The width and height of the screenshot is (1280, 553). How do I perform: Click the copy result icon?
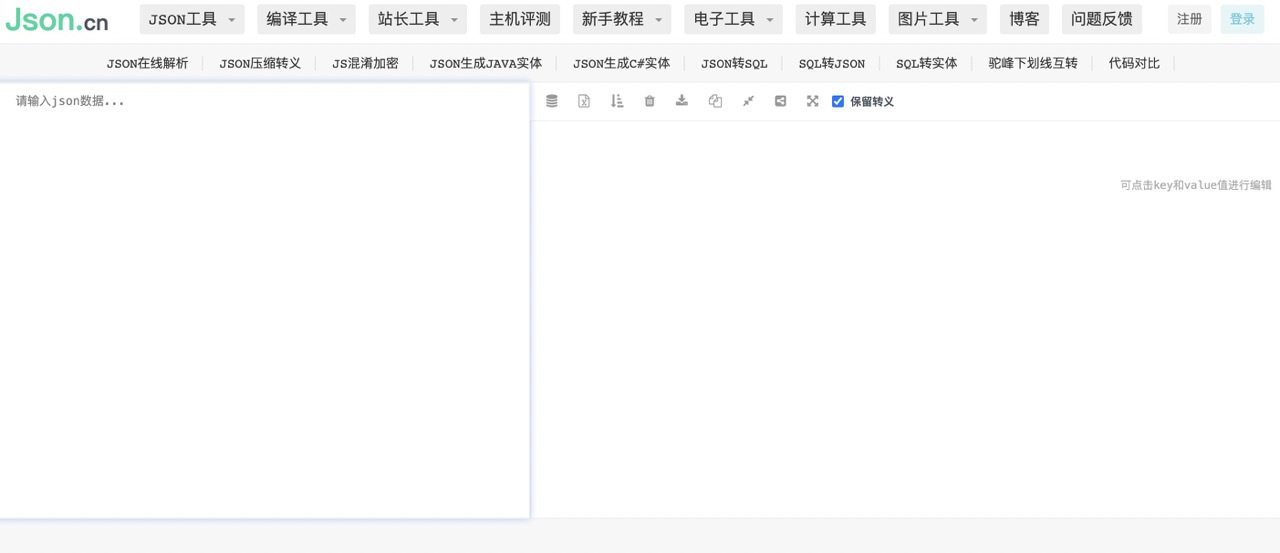pyautogui.click(x=715, y=101)
